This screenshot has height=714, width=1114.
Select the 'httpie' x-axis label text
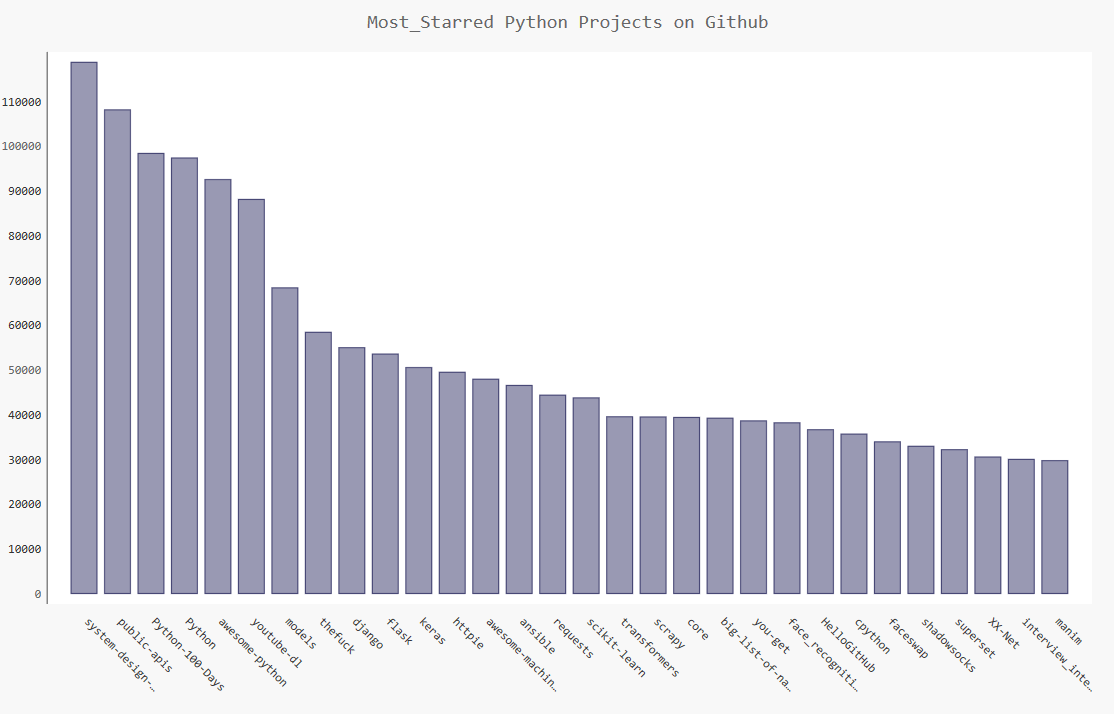468,634
